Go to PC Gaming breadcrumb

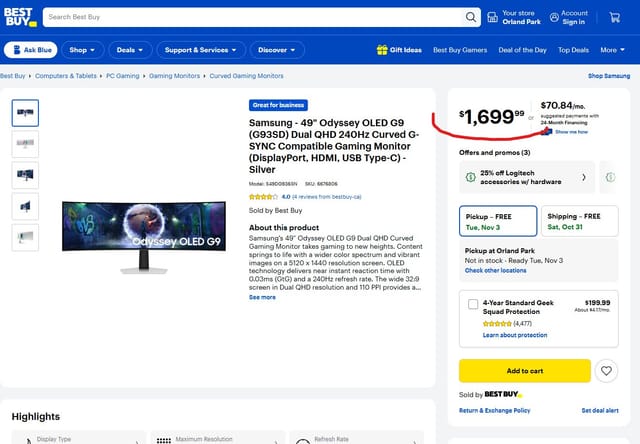coord(122,76)
